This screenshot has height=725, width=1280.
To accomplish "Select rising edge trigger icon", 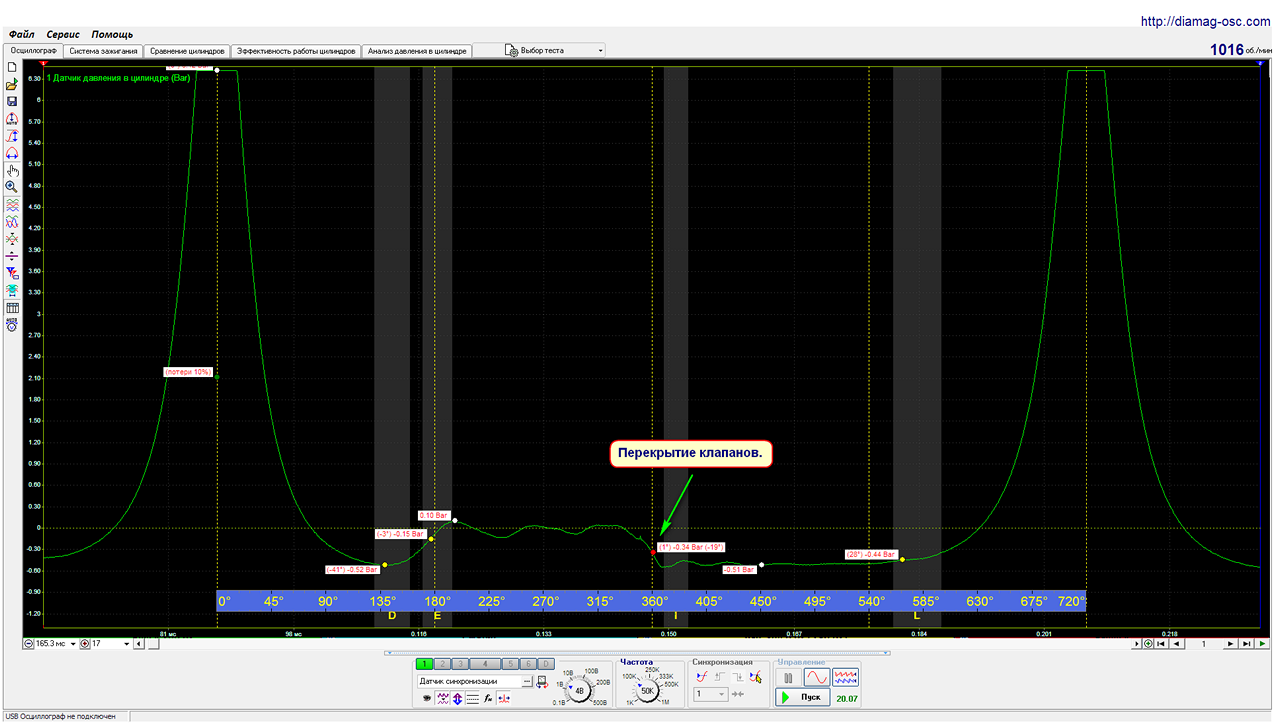I will coord(719,677).
